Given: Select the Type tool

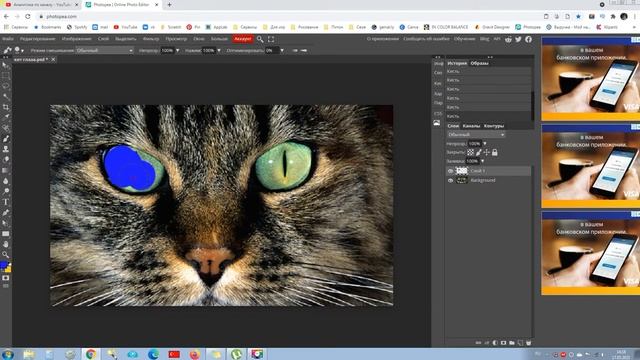Looking at the screenshot, I should pos(5,202).
